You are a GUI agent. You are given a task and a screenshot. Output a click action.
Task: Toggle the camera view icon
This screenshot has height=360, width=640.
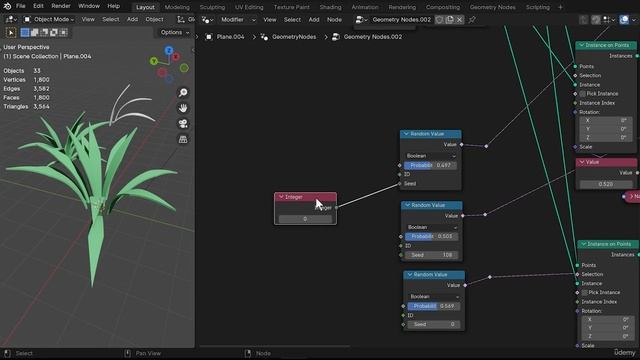(183, 124)
